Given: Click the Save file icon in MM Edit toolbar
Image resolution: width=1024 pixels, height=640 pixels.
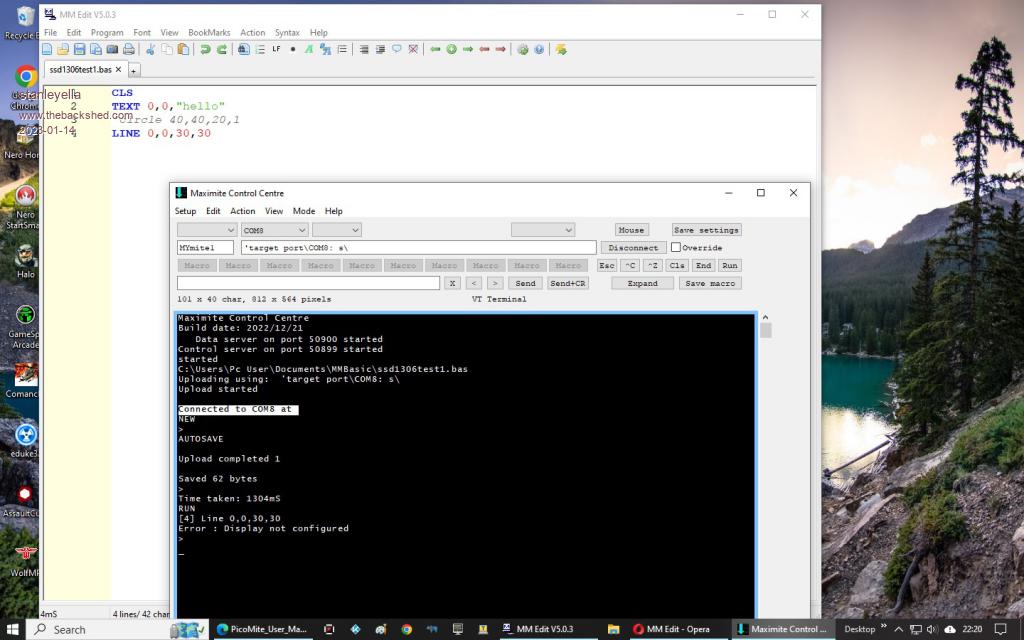Looking at the screenshot, I should coord(79,49).
